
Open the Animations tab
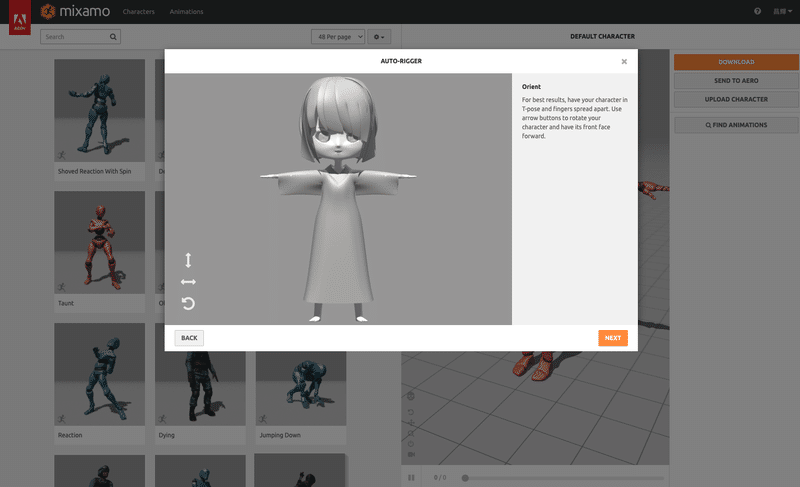(186, 12)
